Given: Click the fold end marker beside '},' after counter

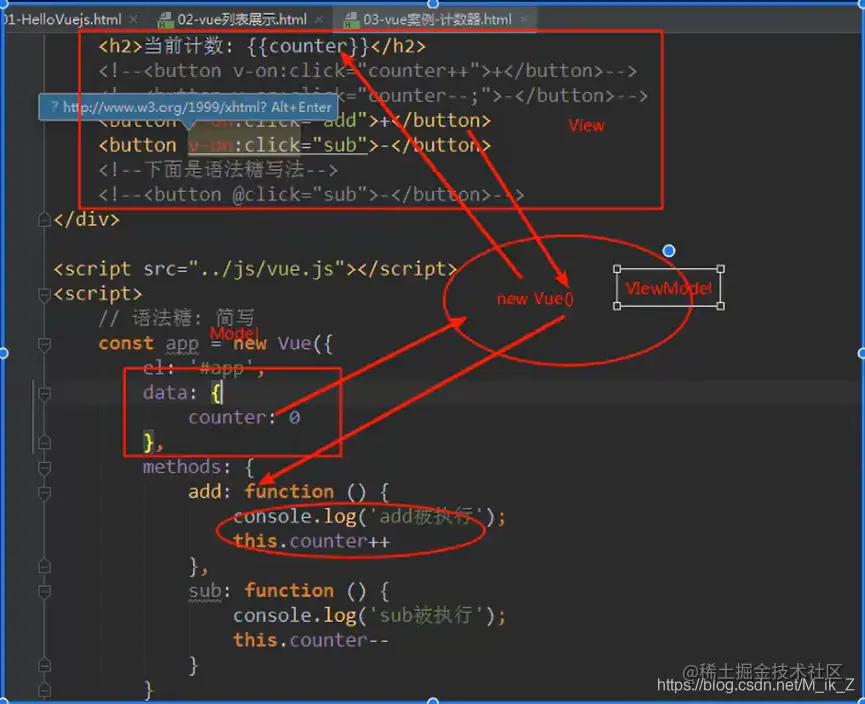Looking at the screenshot, I should 45,442.
